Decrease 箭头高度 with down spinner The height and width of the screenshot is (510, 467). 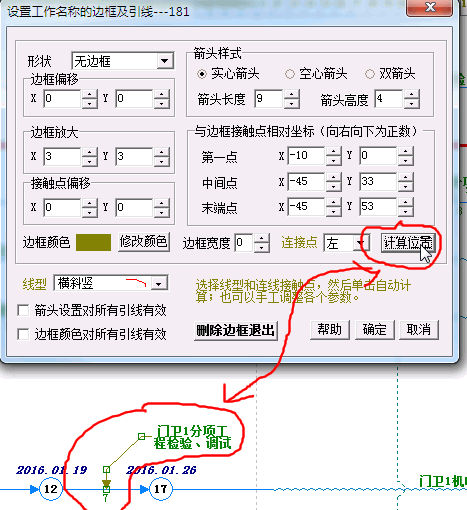(x=412, y=104)
